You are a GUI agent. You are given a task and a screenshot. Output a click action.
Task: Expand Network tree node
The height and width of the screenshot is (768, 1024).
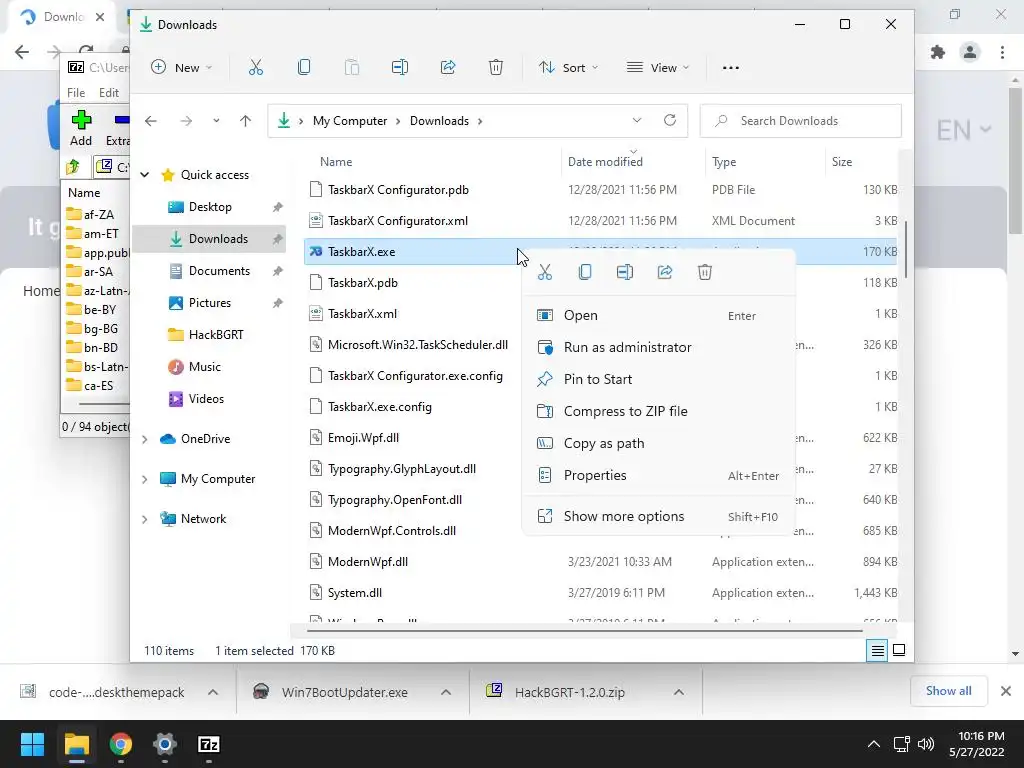145,519
